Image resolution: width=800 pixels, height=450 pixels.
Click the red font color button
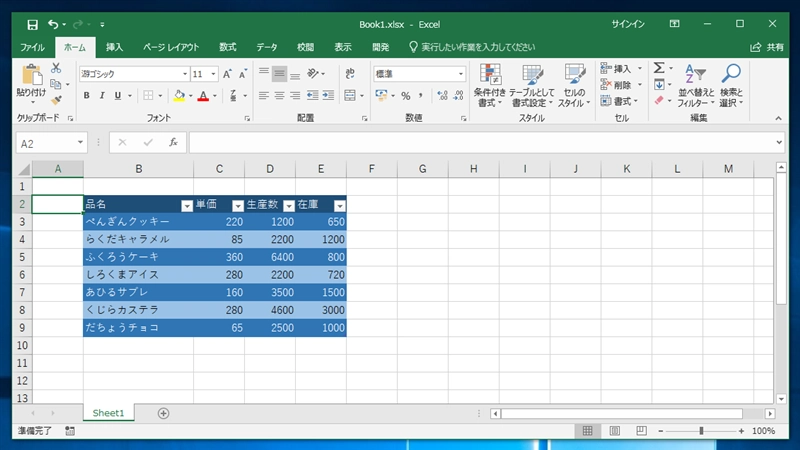(203, 95)
